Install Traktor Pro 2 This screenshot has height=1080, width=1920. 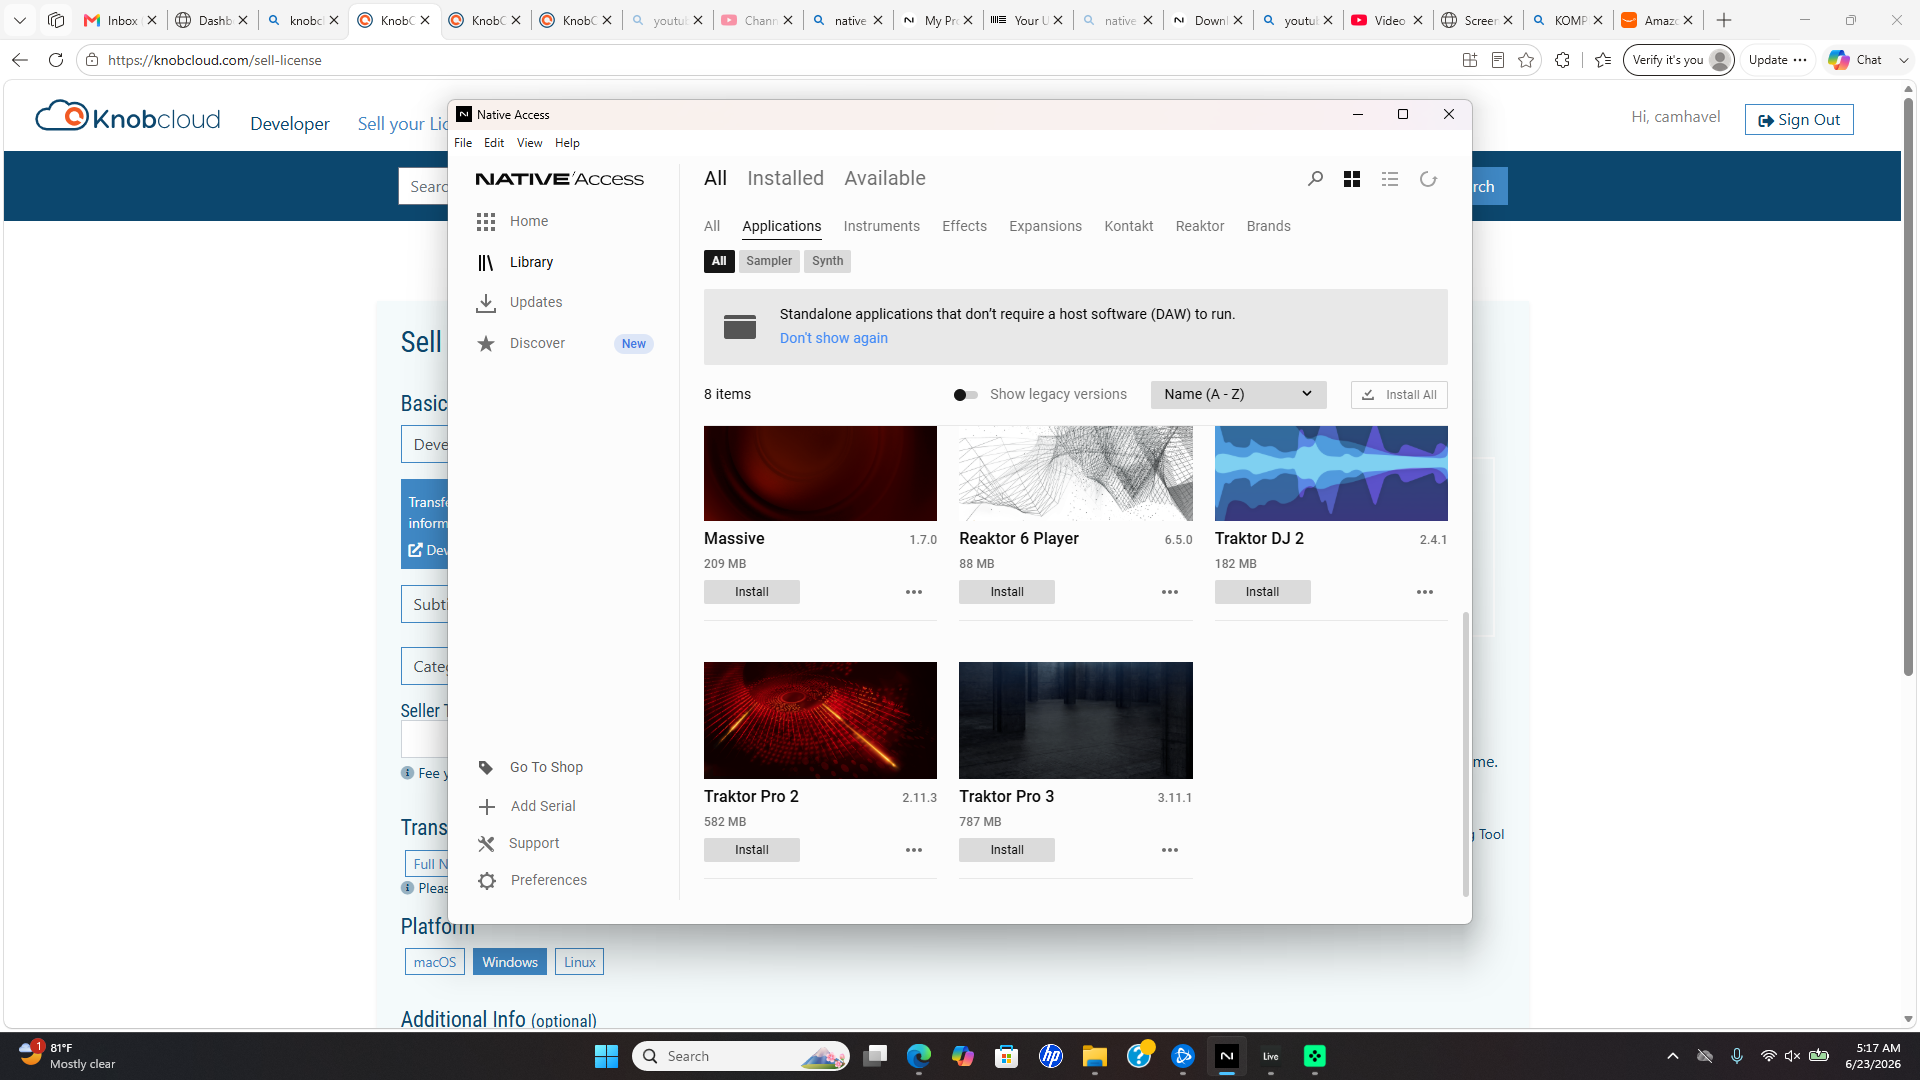pyautogui.click(x=752, y=850)
